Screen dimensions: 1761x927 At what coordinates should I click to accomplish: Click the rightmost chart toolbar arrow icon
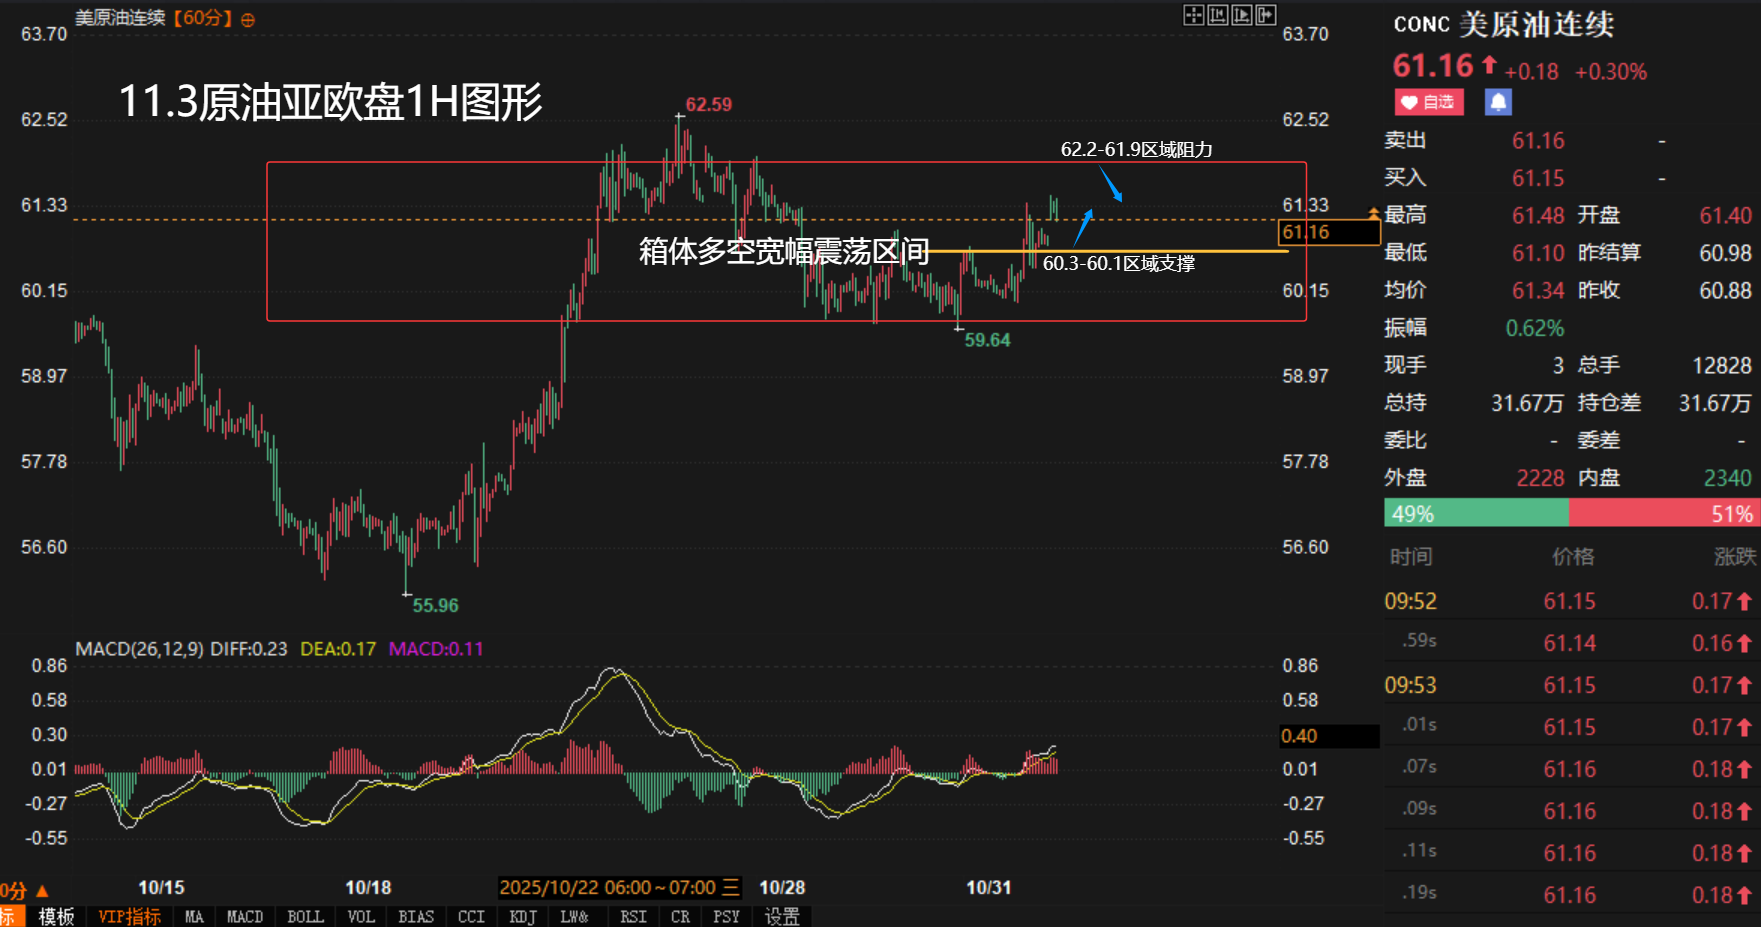click(1265, 15)
